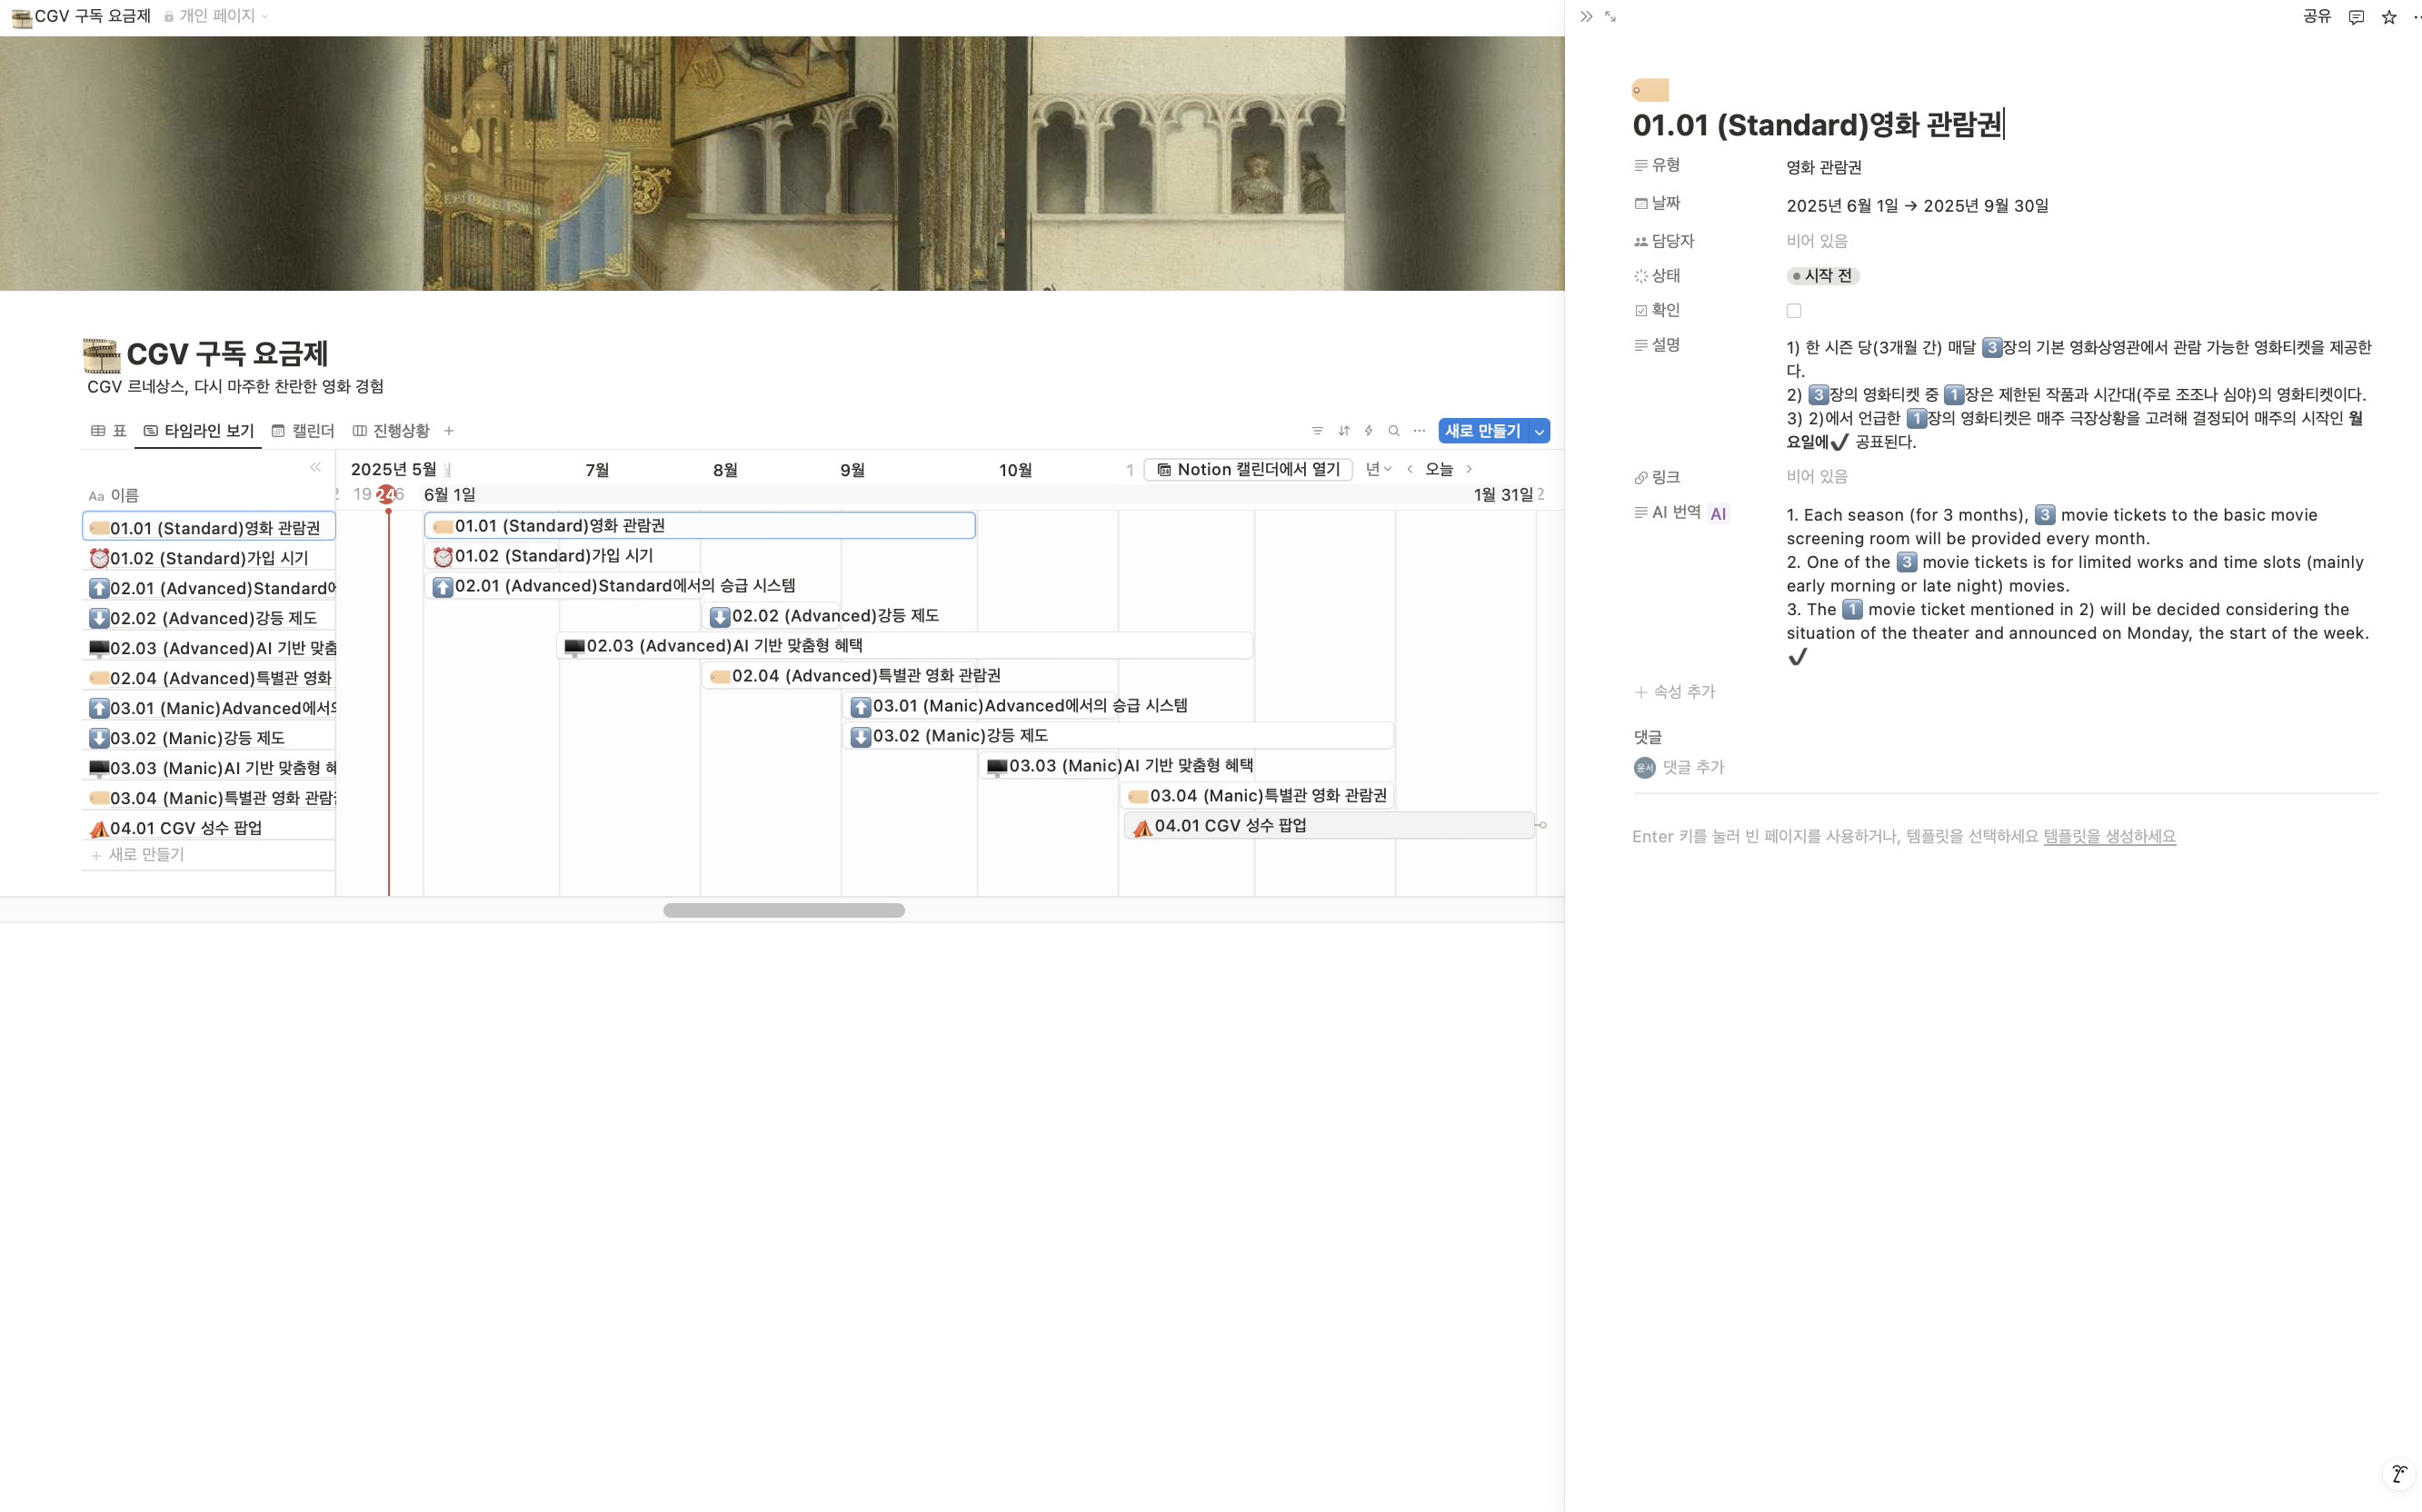
Task: Click Notion 캘린더에서 열기 button
Action: [1248, 469]
